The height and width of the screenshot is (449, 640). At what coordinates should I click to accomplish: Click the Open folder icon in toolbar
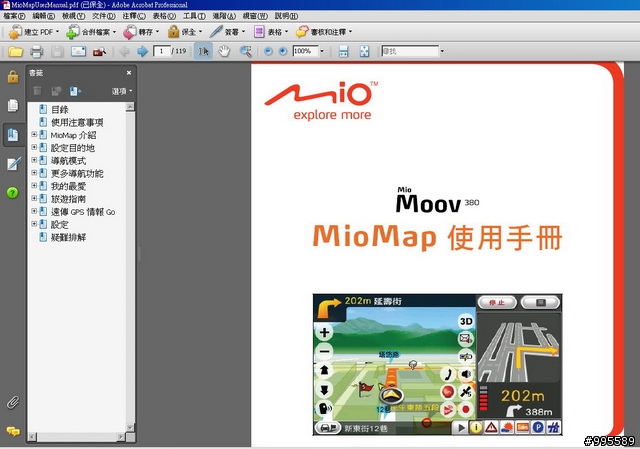(16, 51)
